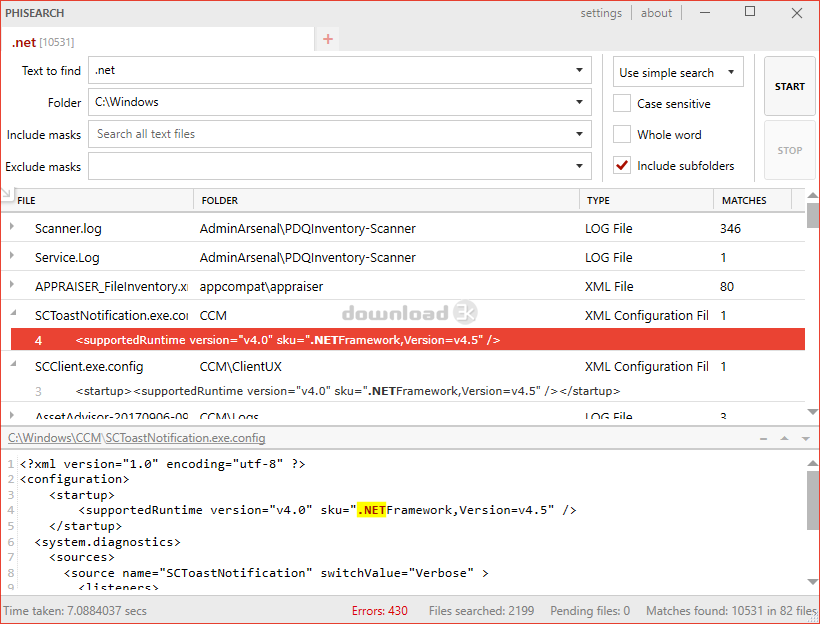Click the Pending files: 0 status text
The width and height of the screenshot is (820, 624).
point(590,610)
